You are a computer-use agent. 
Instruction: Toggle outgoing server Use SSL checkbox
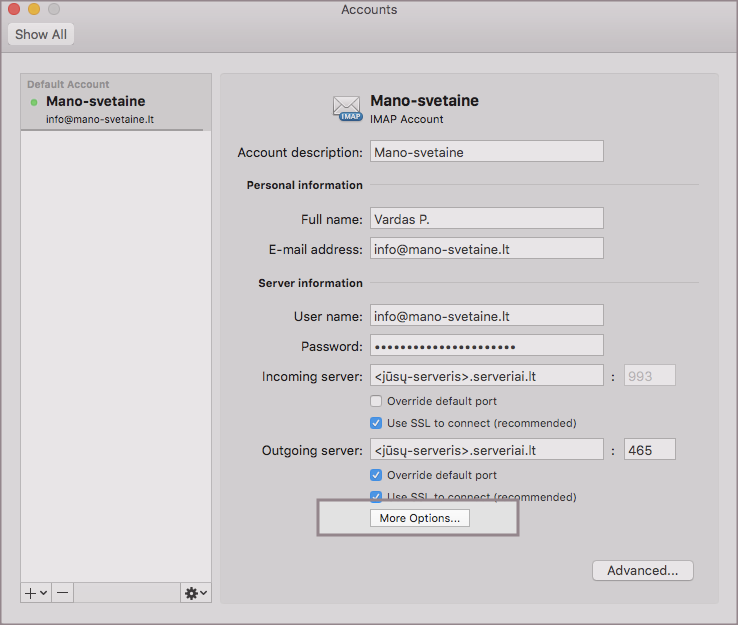pos(377,497)
